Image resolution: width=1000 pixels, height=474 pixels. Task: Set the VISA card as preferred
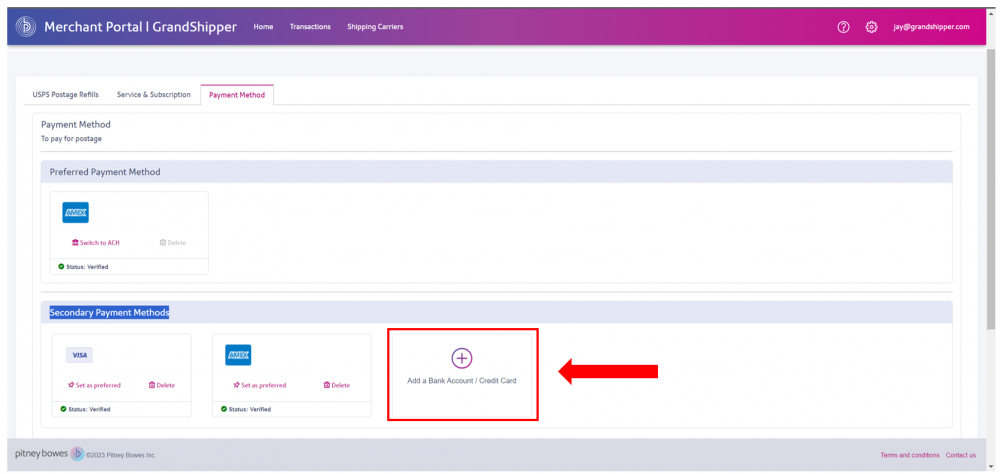(94, 385)
